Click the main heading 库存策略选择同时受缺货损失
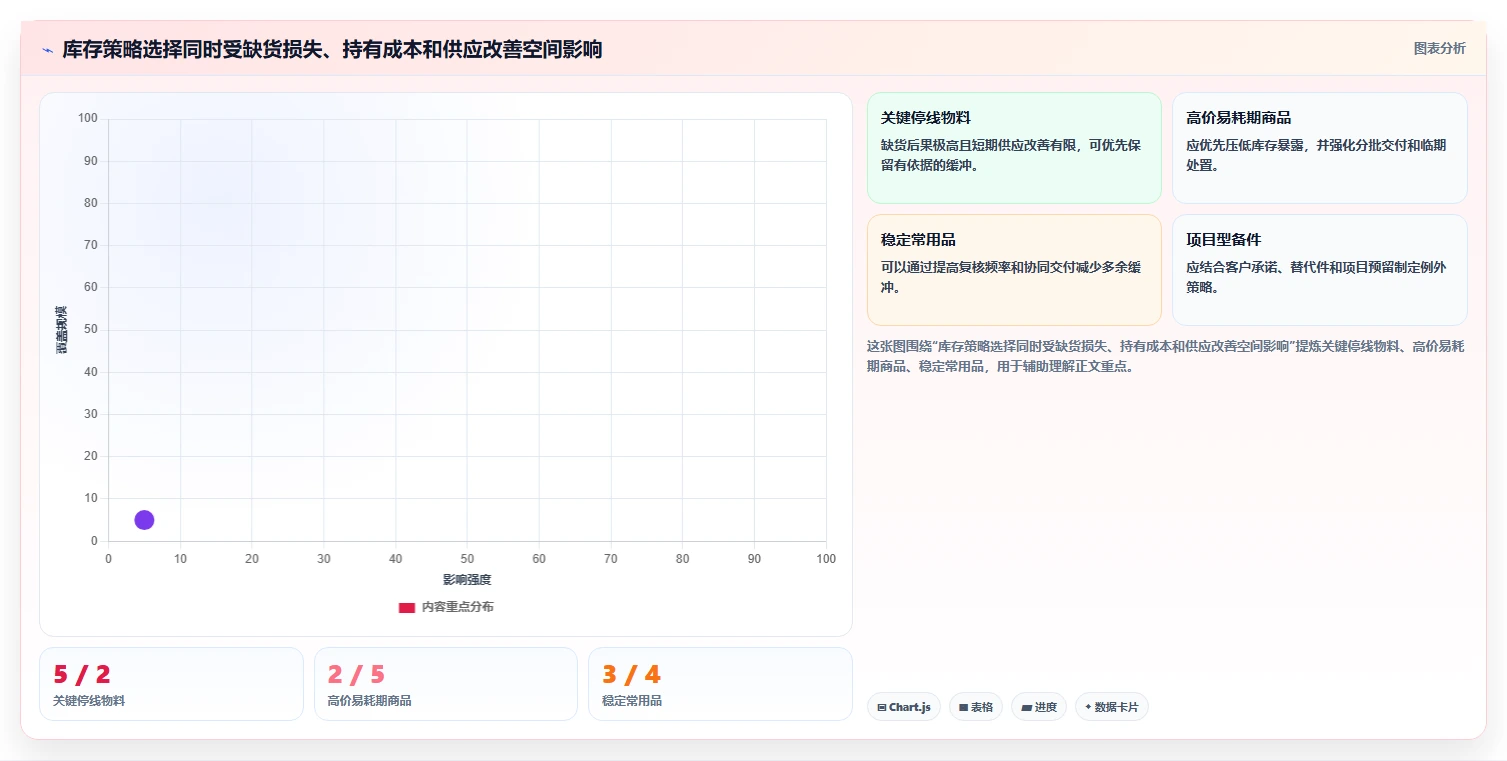Screen dimensions: 1507x761 (x=332, y=49)
